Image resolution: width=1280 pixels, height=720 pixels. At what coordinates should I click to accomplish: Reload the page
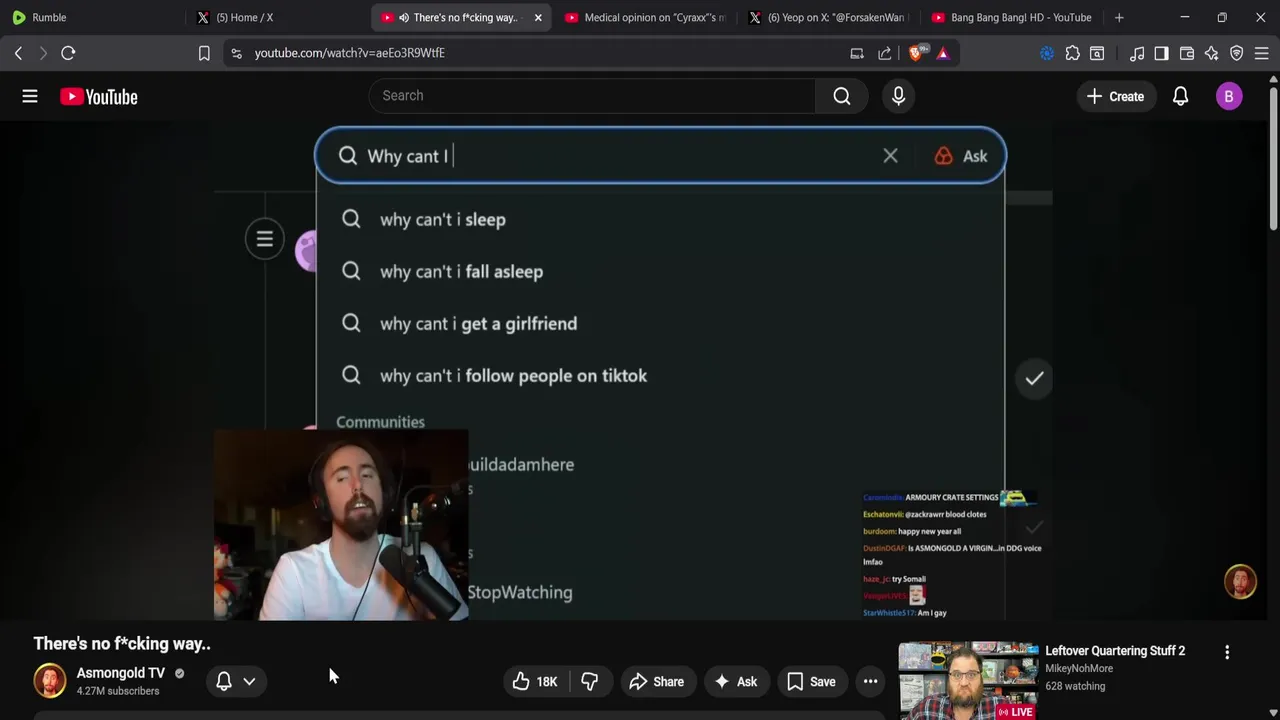coord(68,53)
